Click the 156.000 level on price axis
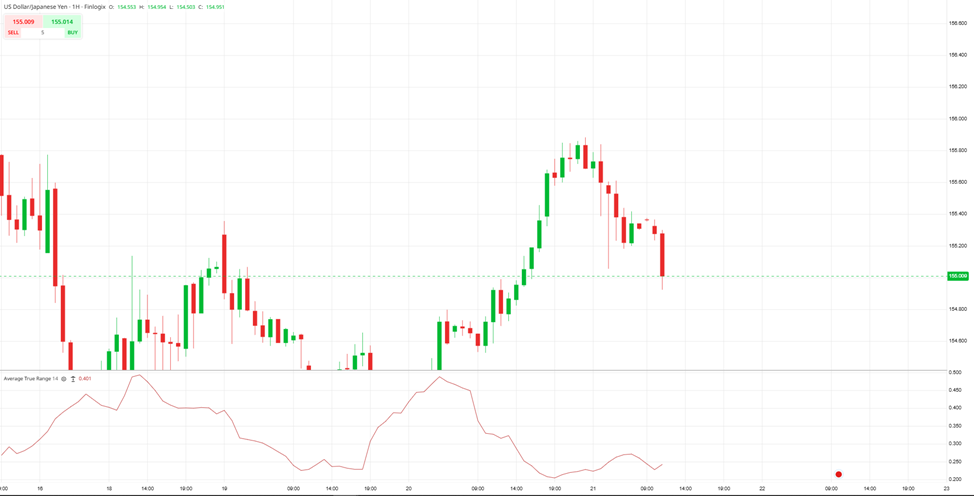Screen dimensions: 974x496 pos(957,118)
